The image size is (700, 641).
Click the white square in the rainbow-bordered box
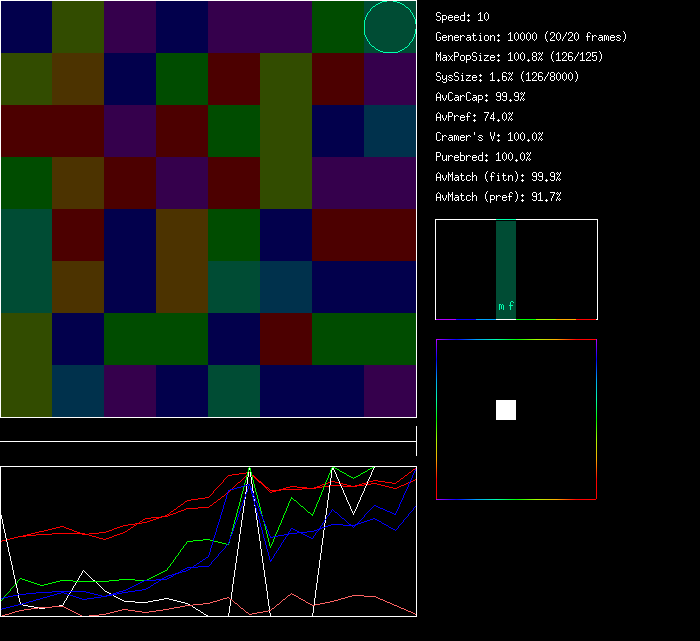[x=506, y=410]
